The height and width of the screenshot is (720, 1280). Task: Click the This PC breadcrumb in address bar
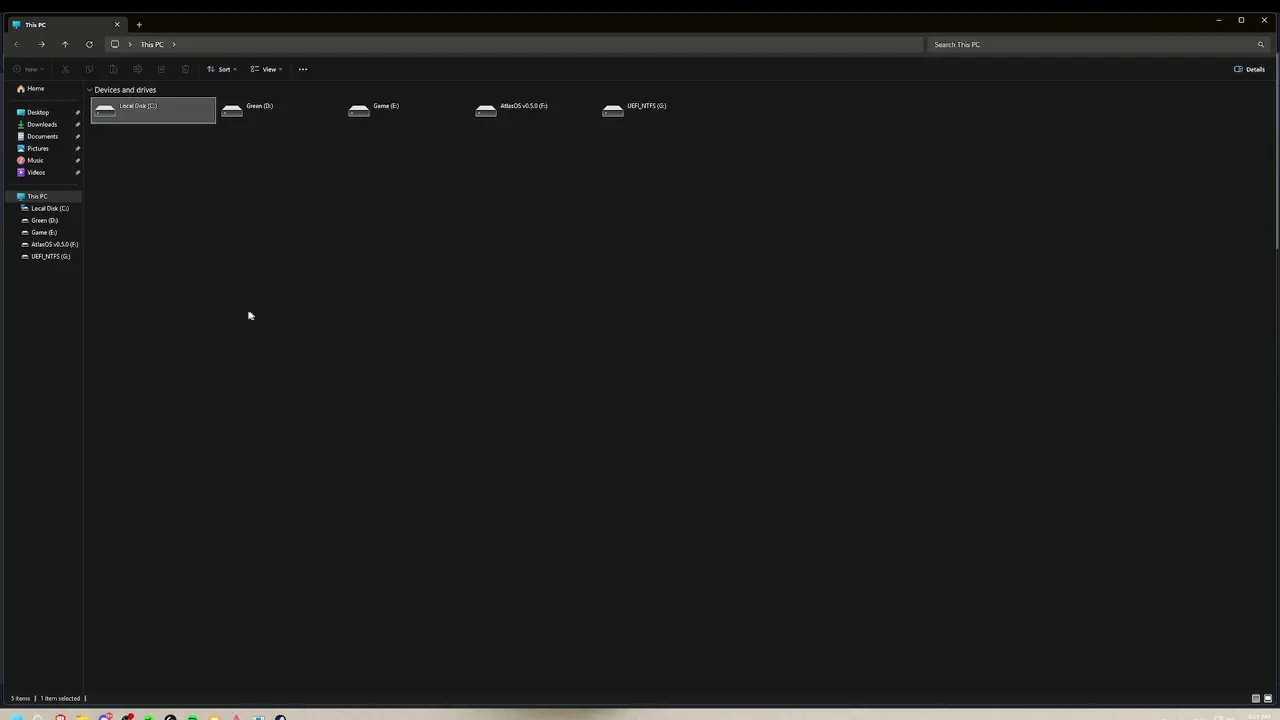click(152, 44)
